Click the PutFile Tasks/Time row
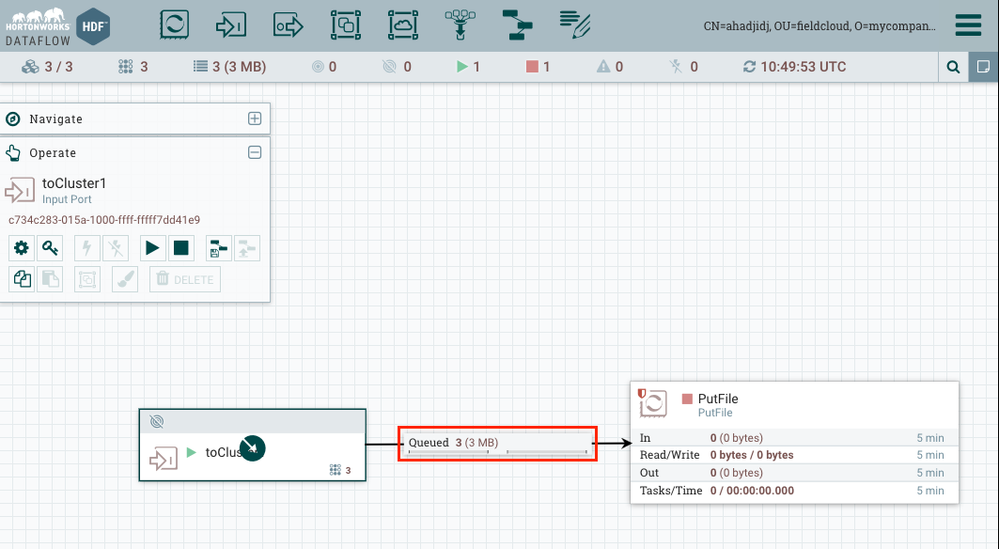The height and width of the screenshot is (549, 999). [x=794, y=490]
